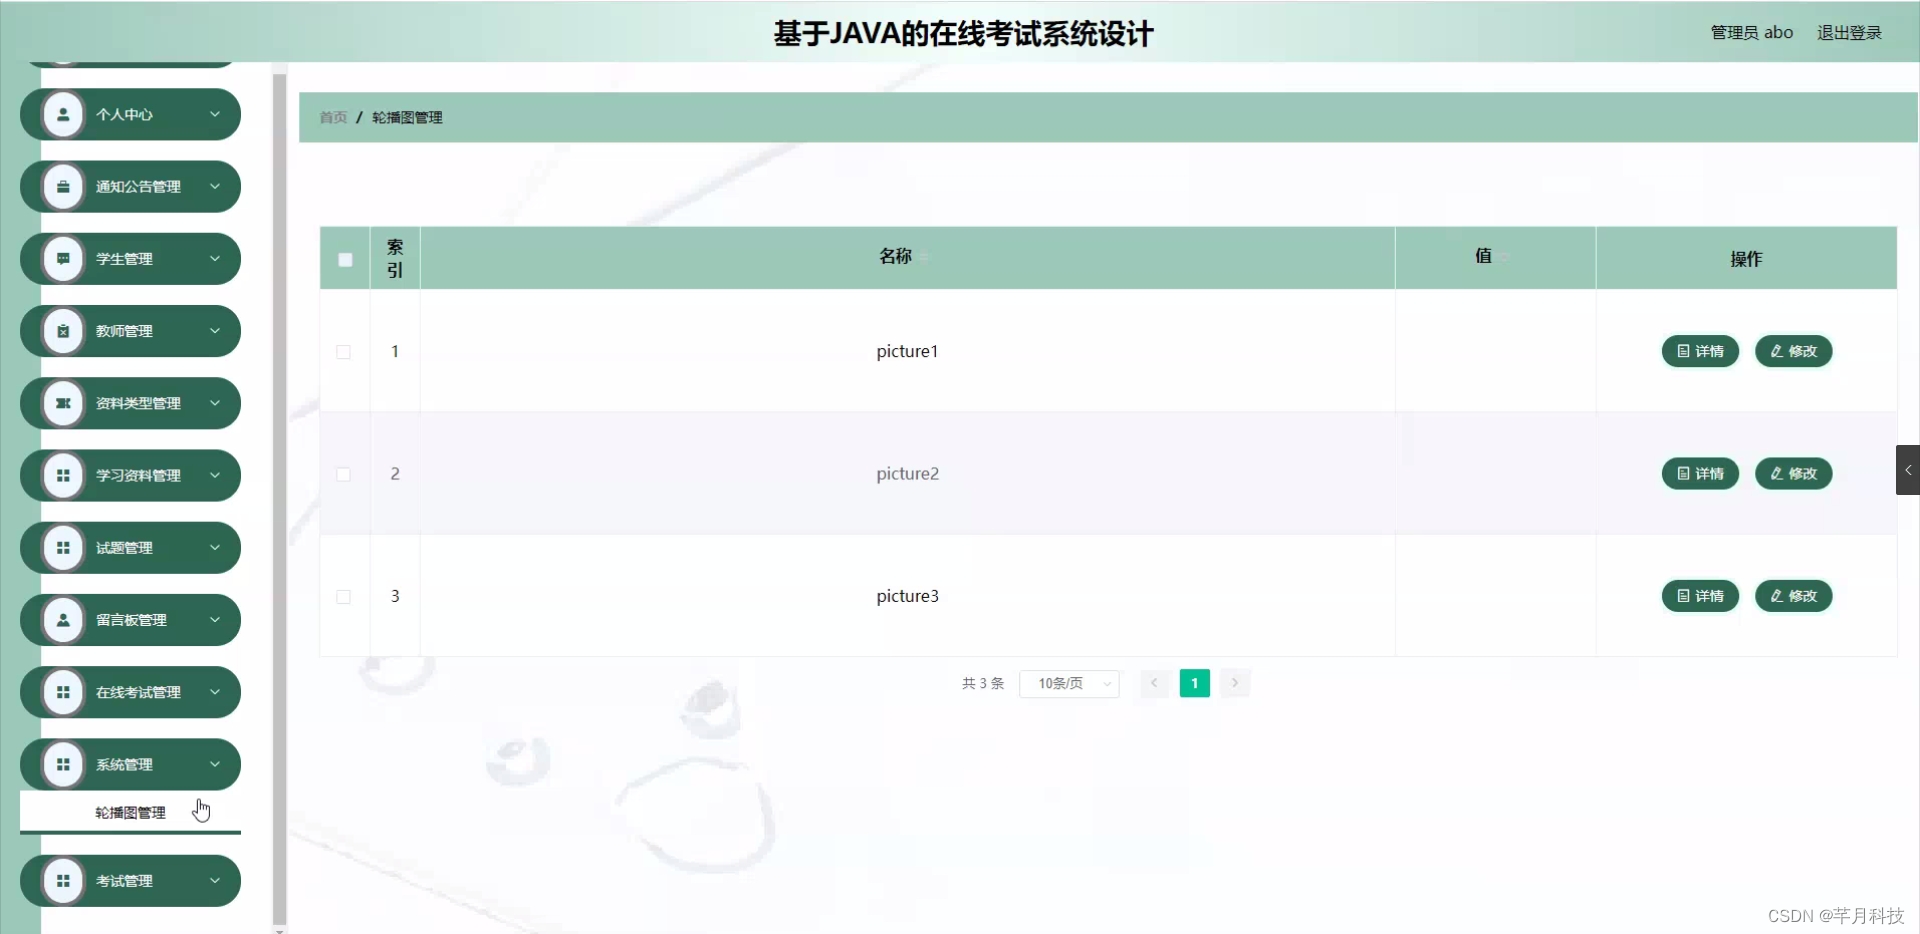This screenshot has height=934, width=1920.
Task: Open the 10条/页 page size dropdown
Action: click(x=1068, y=683)
